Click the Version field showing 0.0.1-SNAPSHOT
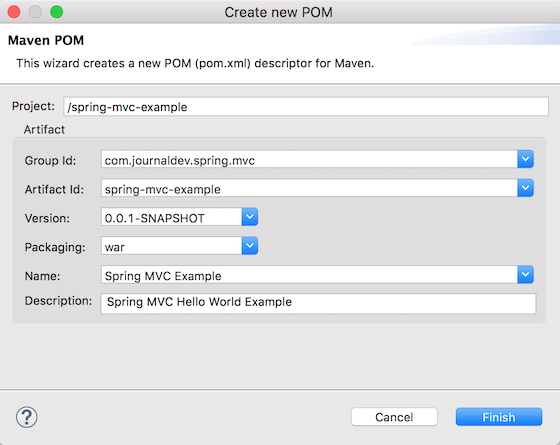The height and width of the screenshot is (445, 560). [x=171, y=217]
